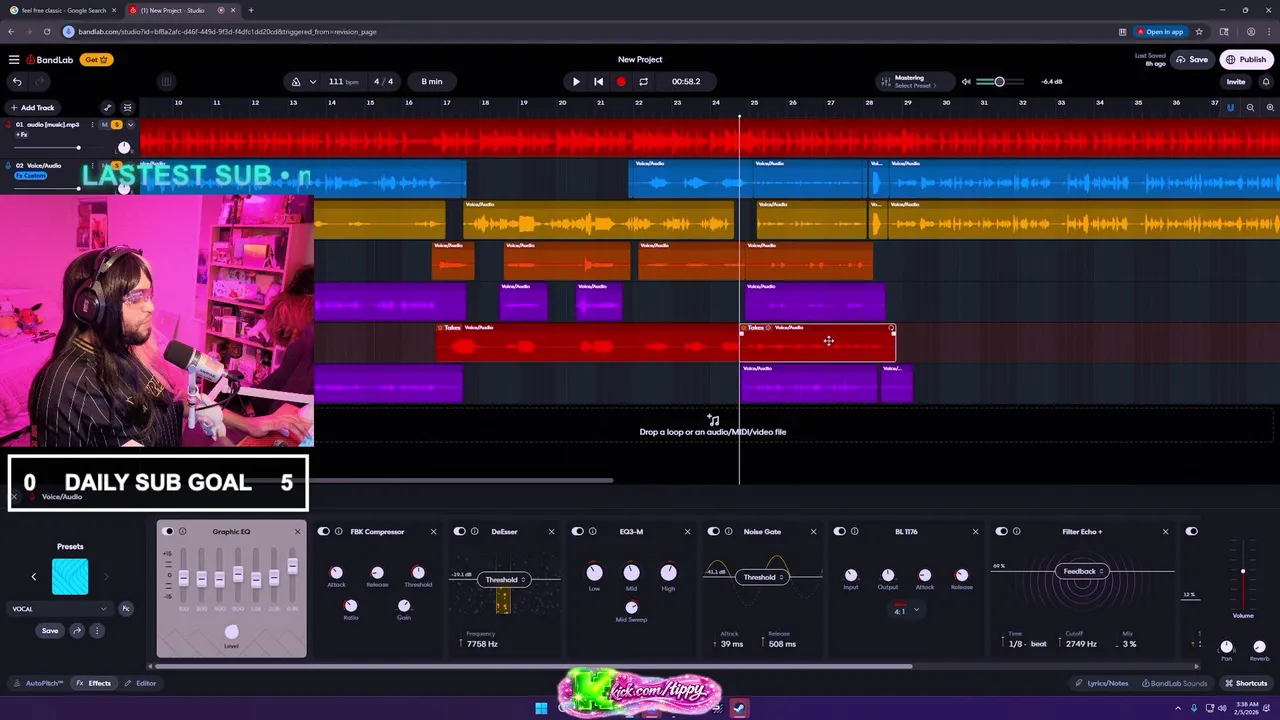Save the current preset
This screenshot has height=720, width=1280.
coord(50,631)
